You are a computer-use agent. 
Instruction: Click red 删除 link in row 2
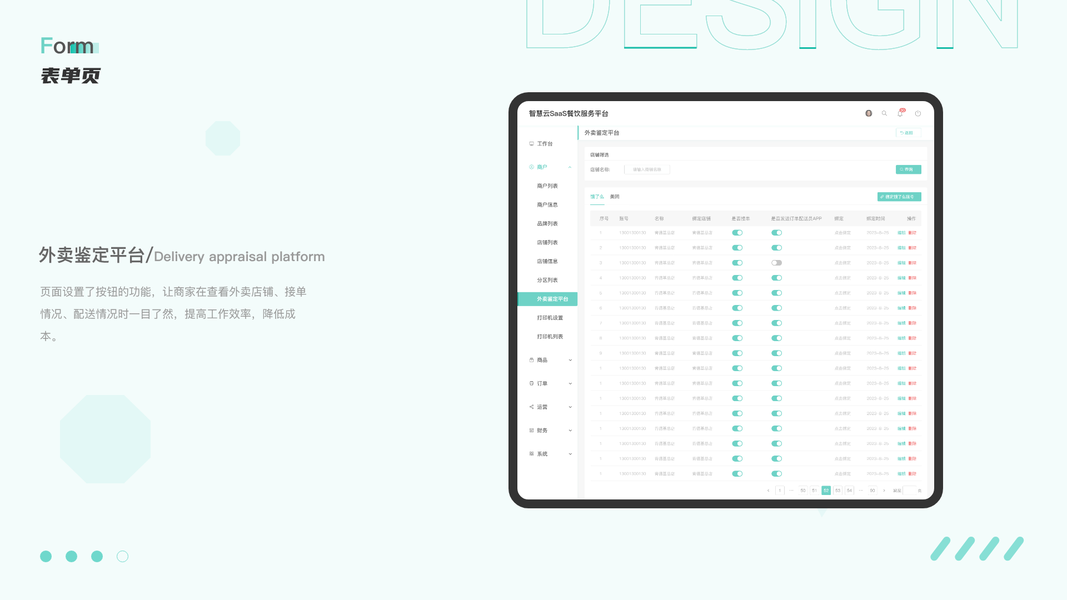pos(913,248)
